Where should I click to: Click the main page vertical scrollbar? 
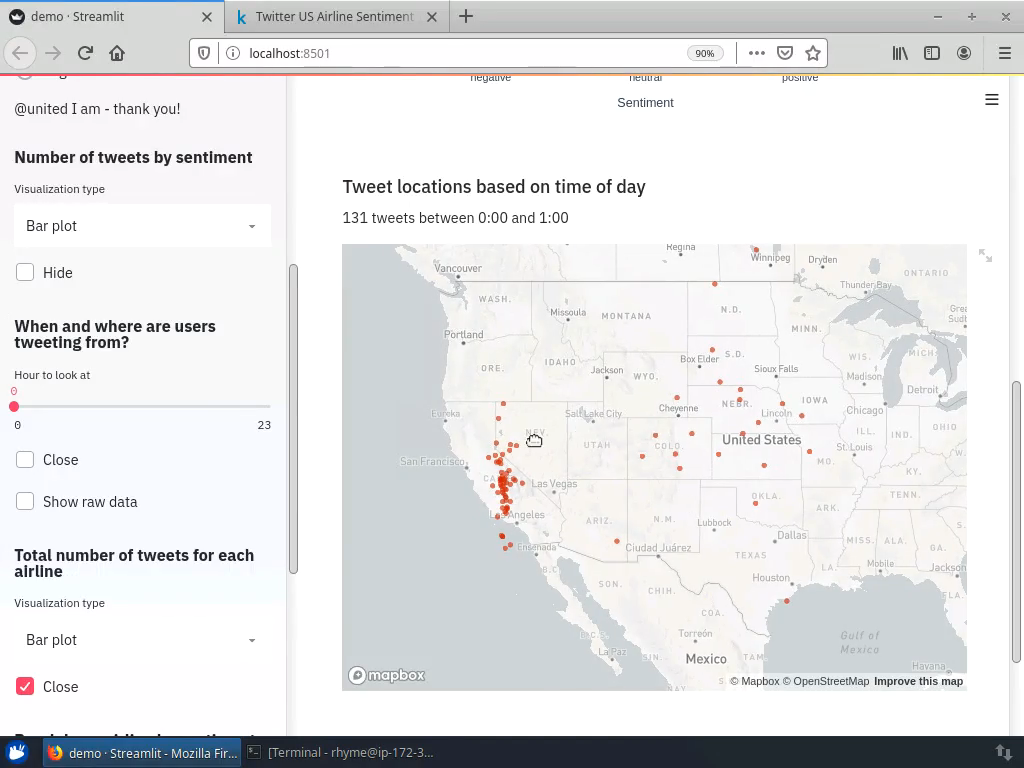tap(1016, 521)
